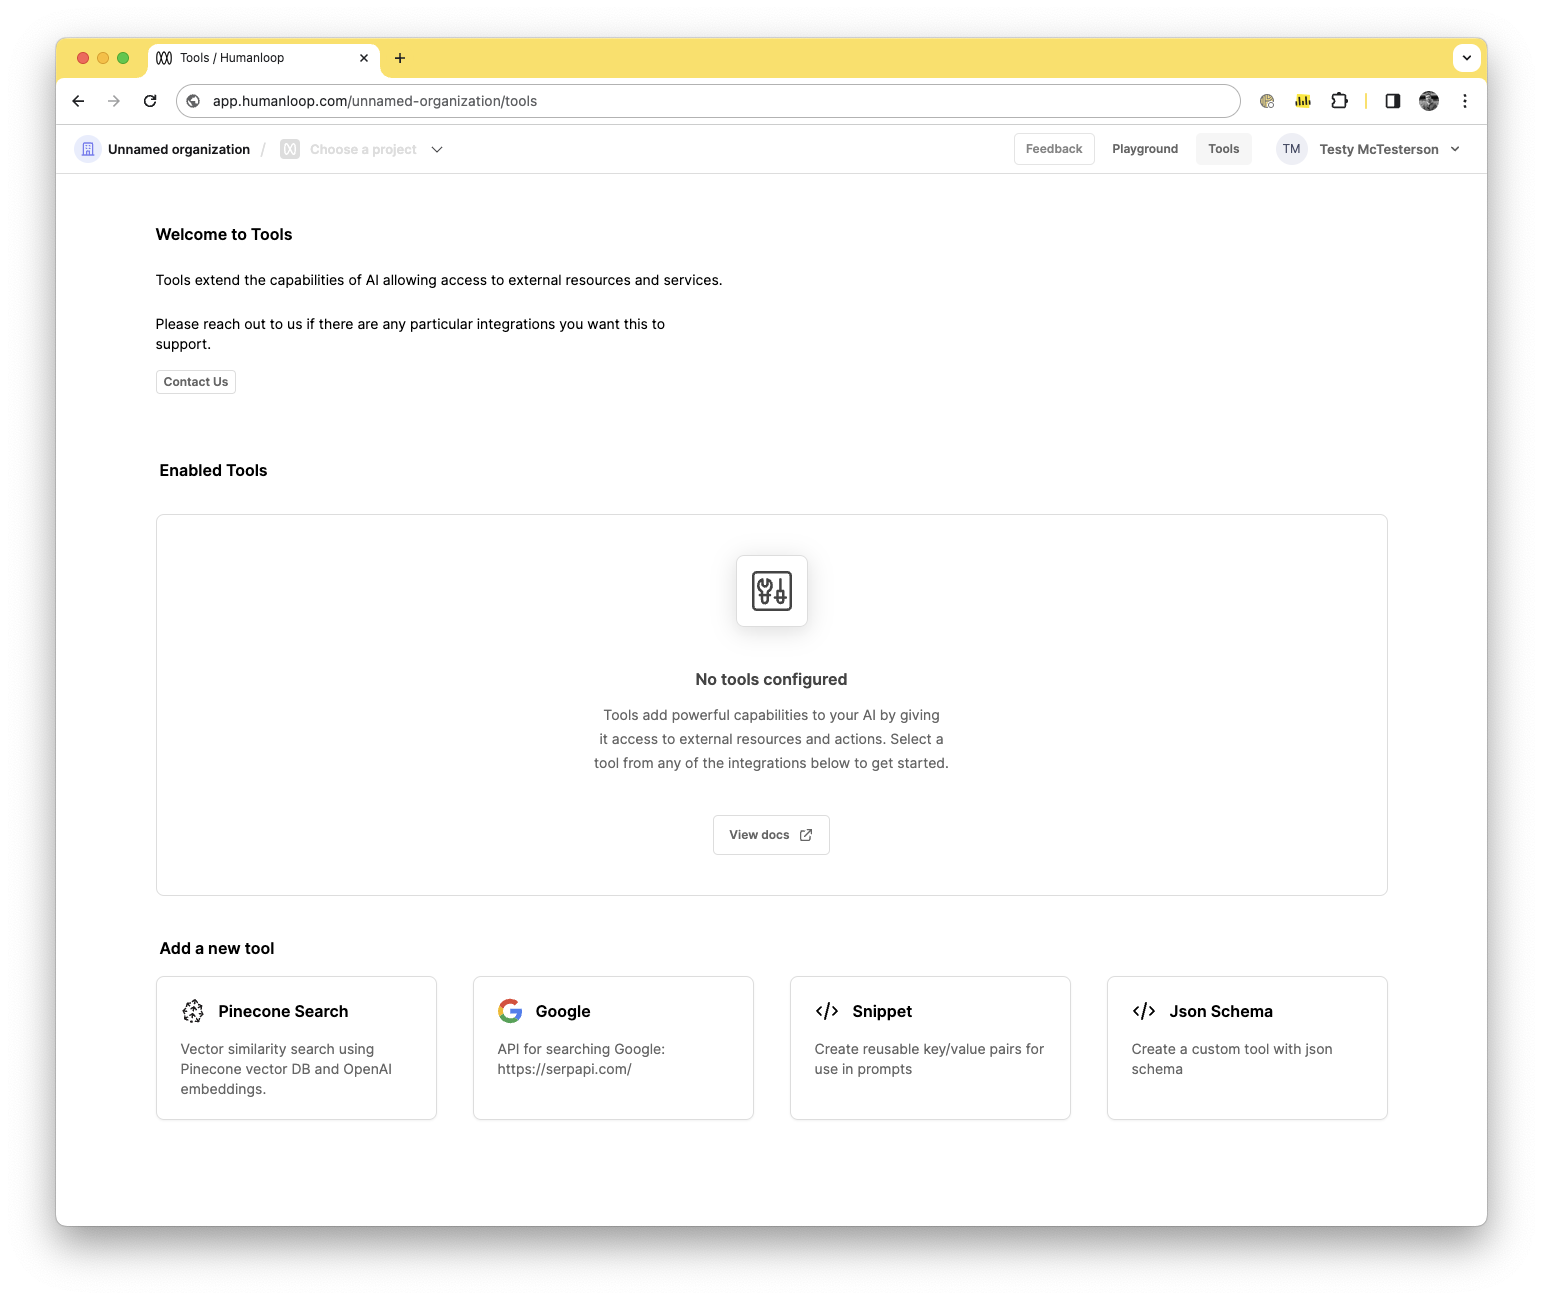Screen dimensions: 1543x1300
Task: Close the Tools / Humanloop tab
Action: (364, 58)
